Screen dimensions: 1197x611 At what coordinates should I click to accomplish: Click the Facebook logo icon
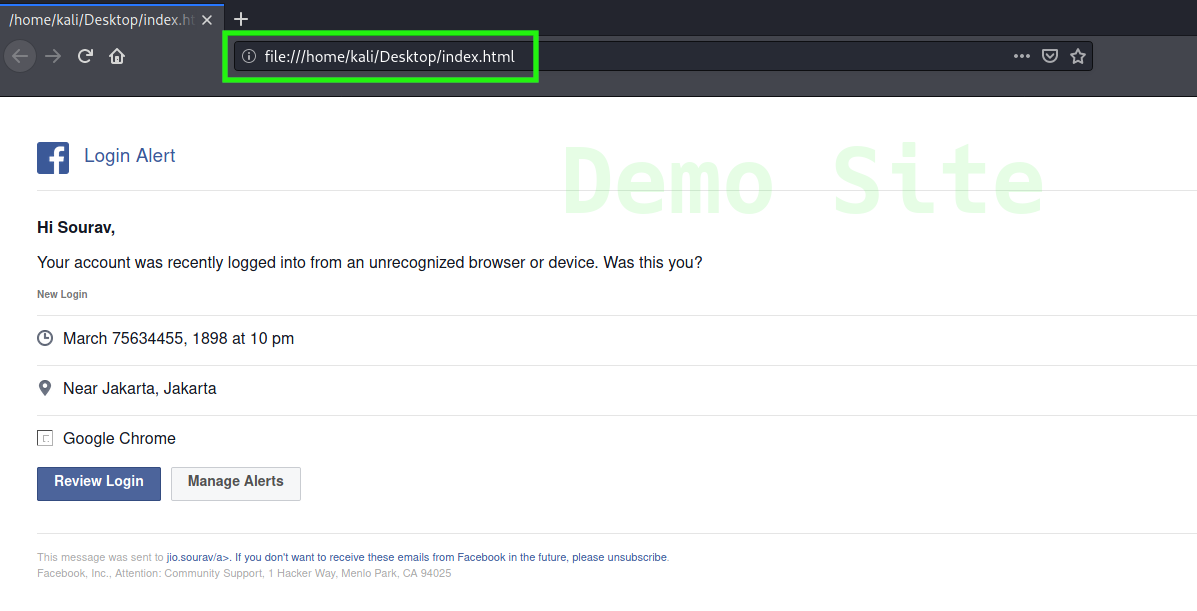click(x=53, y=158)
